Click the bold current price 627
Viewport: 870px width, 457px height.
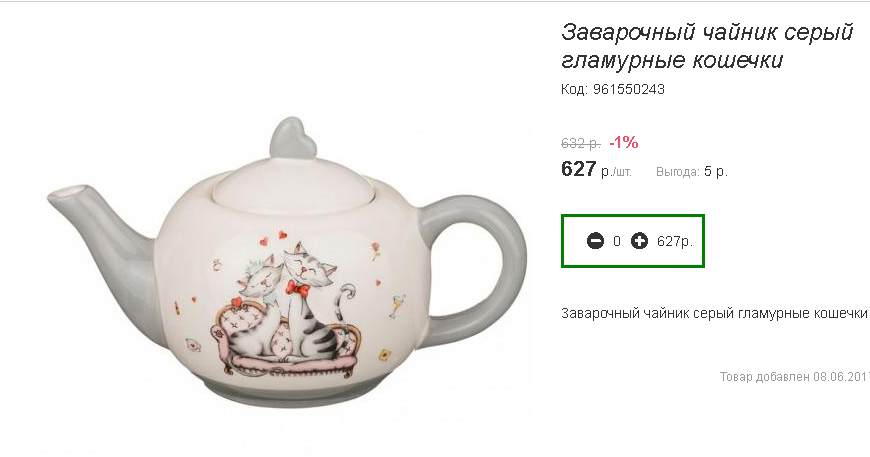coord(579,169)
